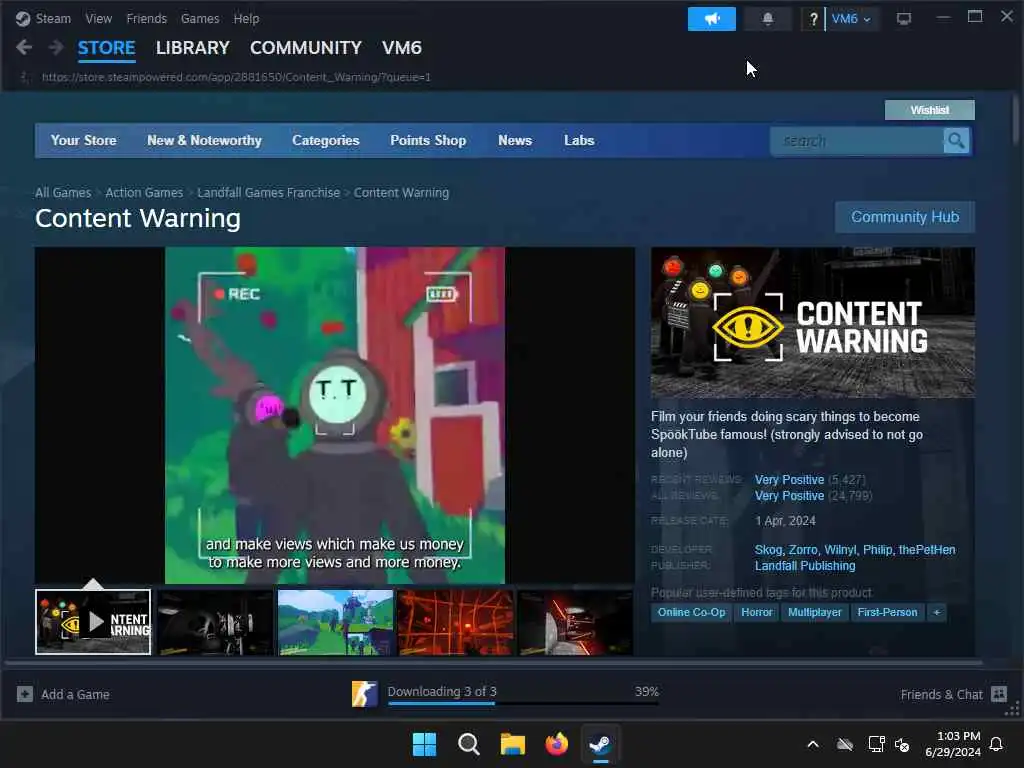1024x768 pixels.
Task: Select the Horror tag
Action: pyautogui.click(x=757, y=613)
